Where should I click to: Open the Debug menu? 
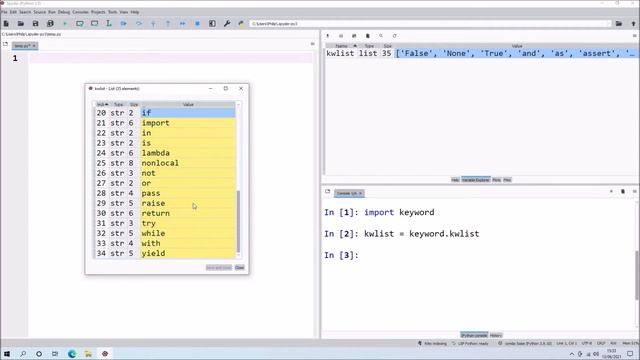[64, 12]
